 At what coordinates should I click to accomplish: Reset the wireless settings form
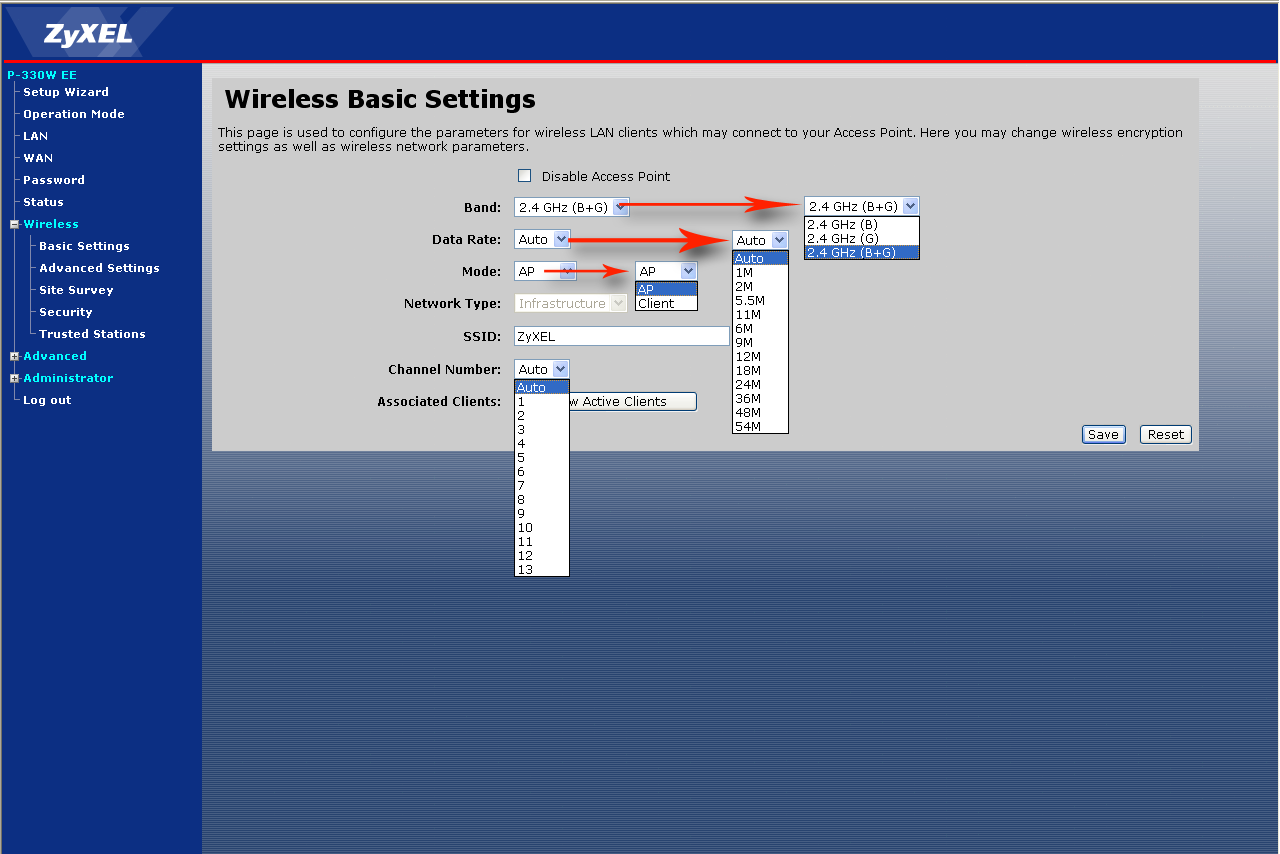click(1166, 434)
